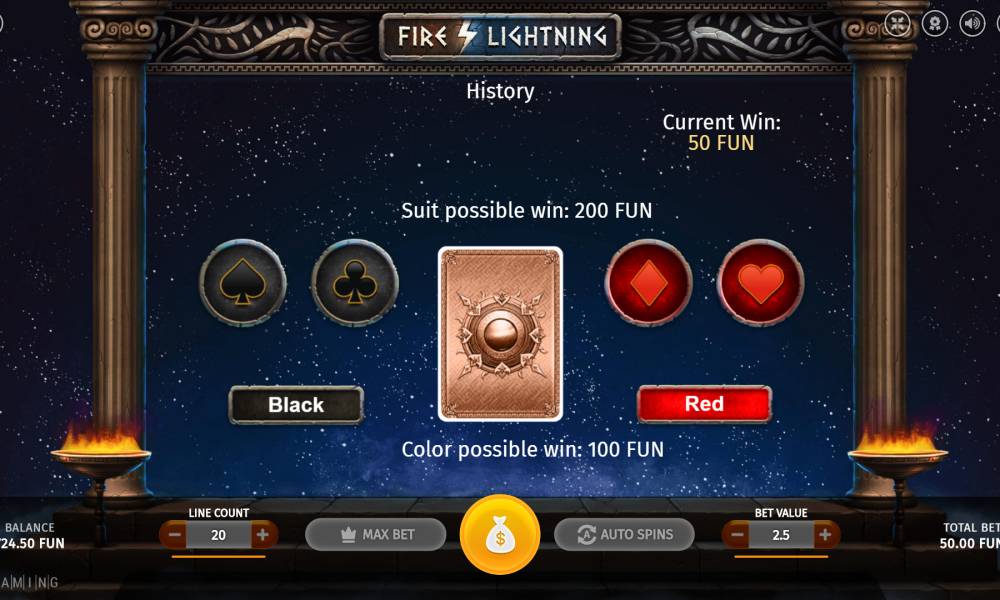Open the achievements badge icon
Image resolution: width=1000 pixels, height=600 pixels.
(935, 24)
